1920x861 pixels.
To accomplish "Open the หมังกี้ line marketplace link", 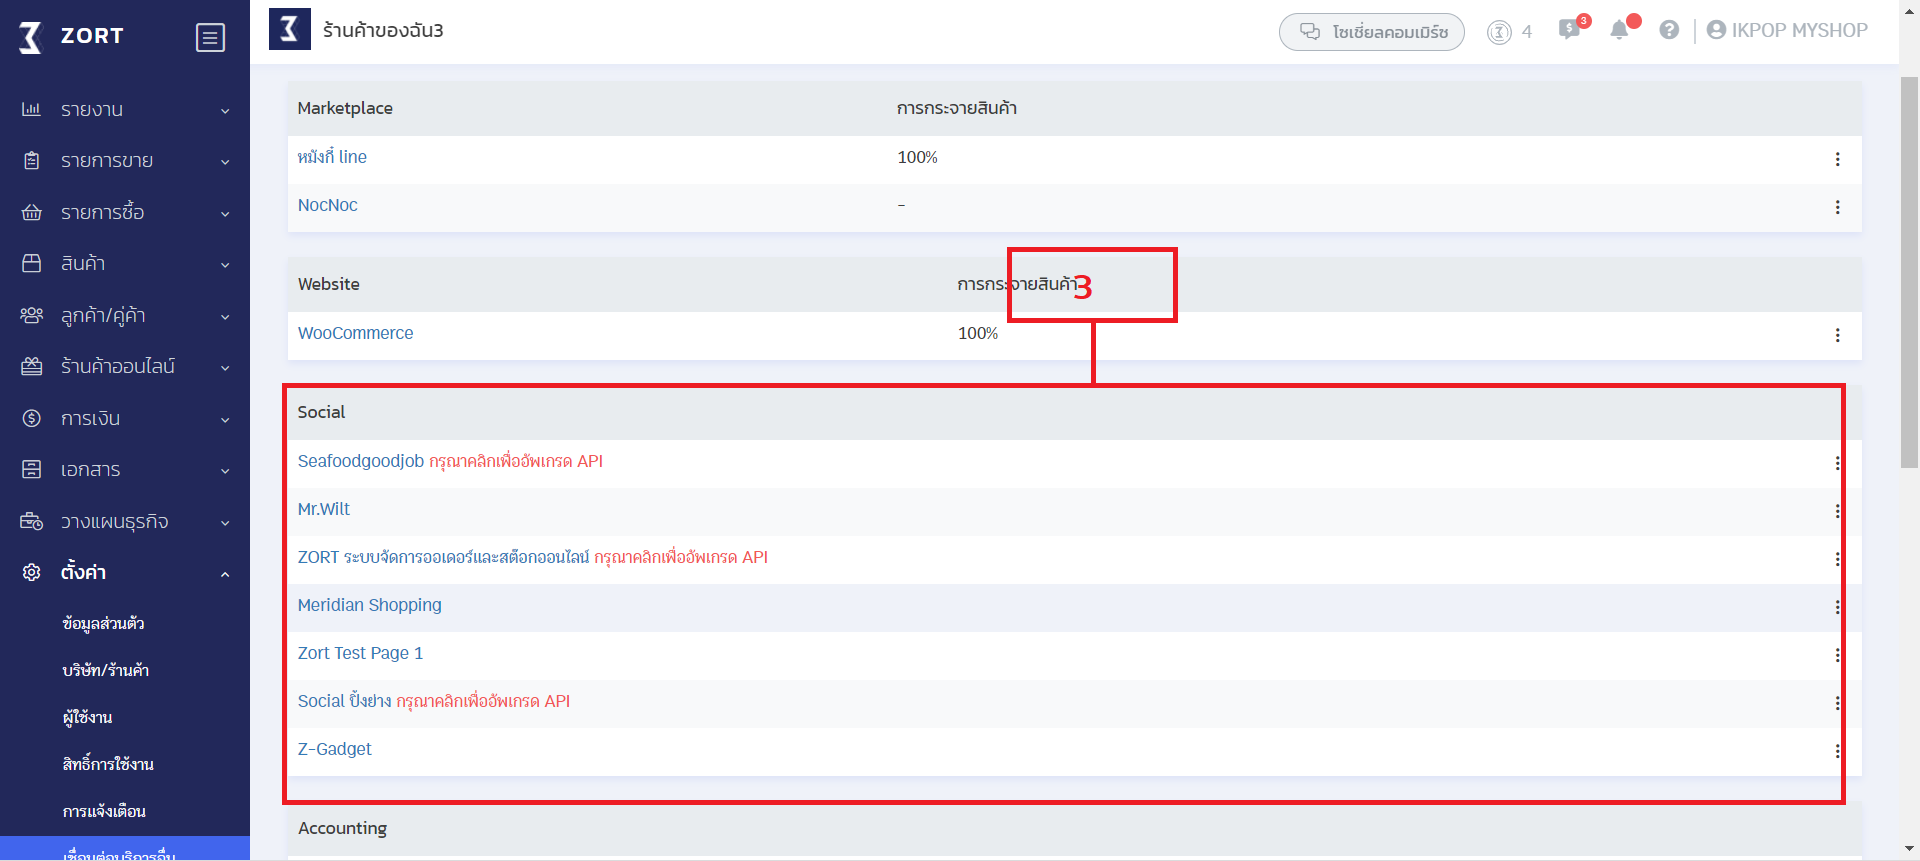I will click(332, 157).
